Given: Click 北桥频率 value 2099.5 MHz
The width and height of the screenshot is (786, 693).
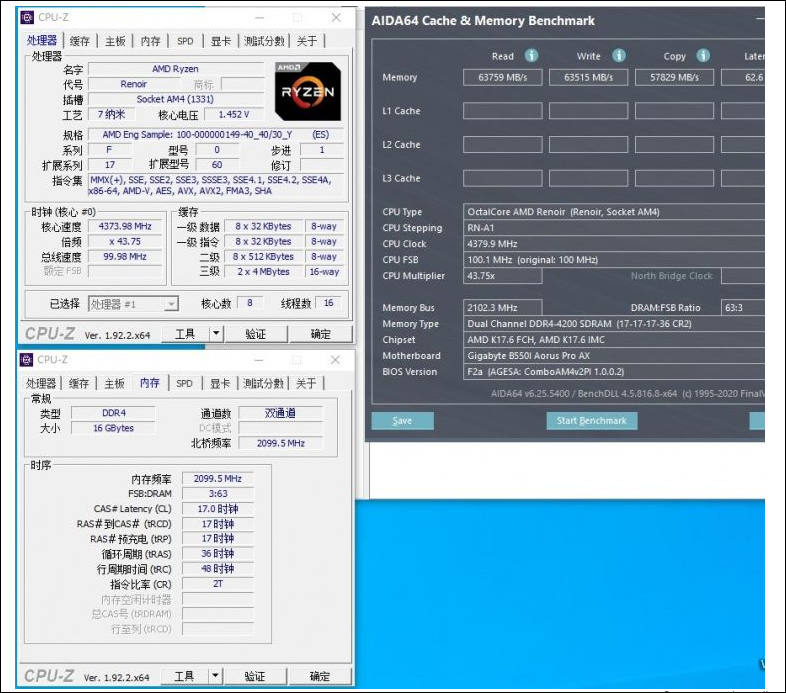Looking at the screenshot, I should [281, 443].
